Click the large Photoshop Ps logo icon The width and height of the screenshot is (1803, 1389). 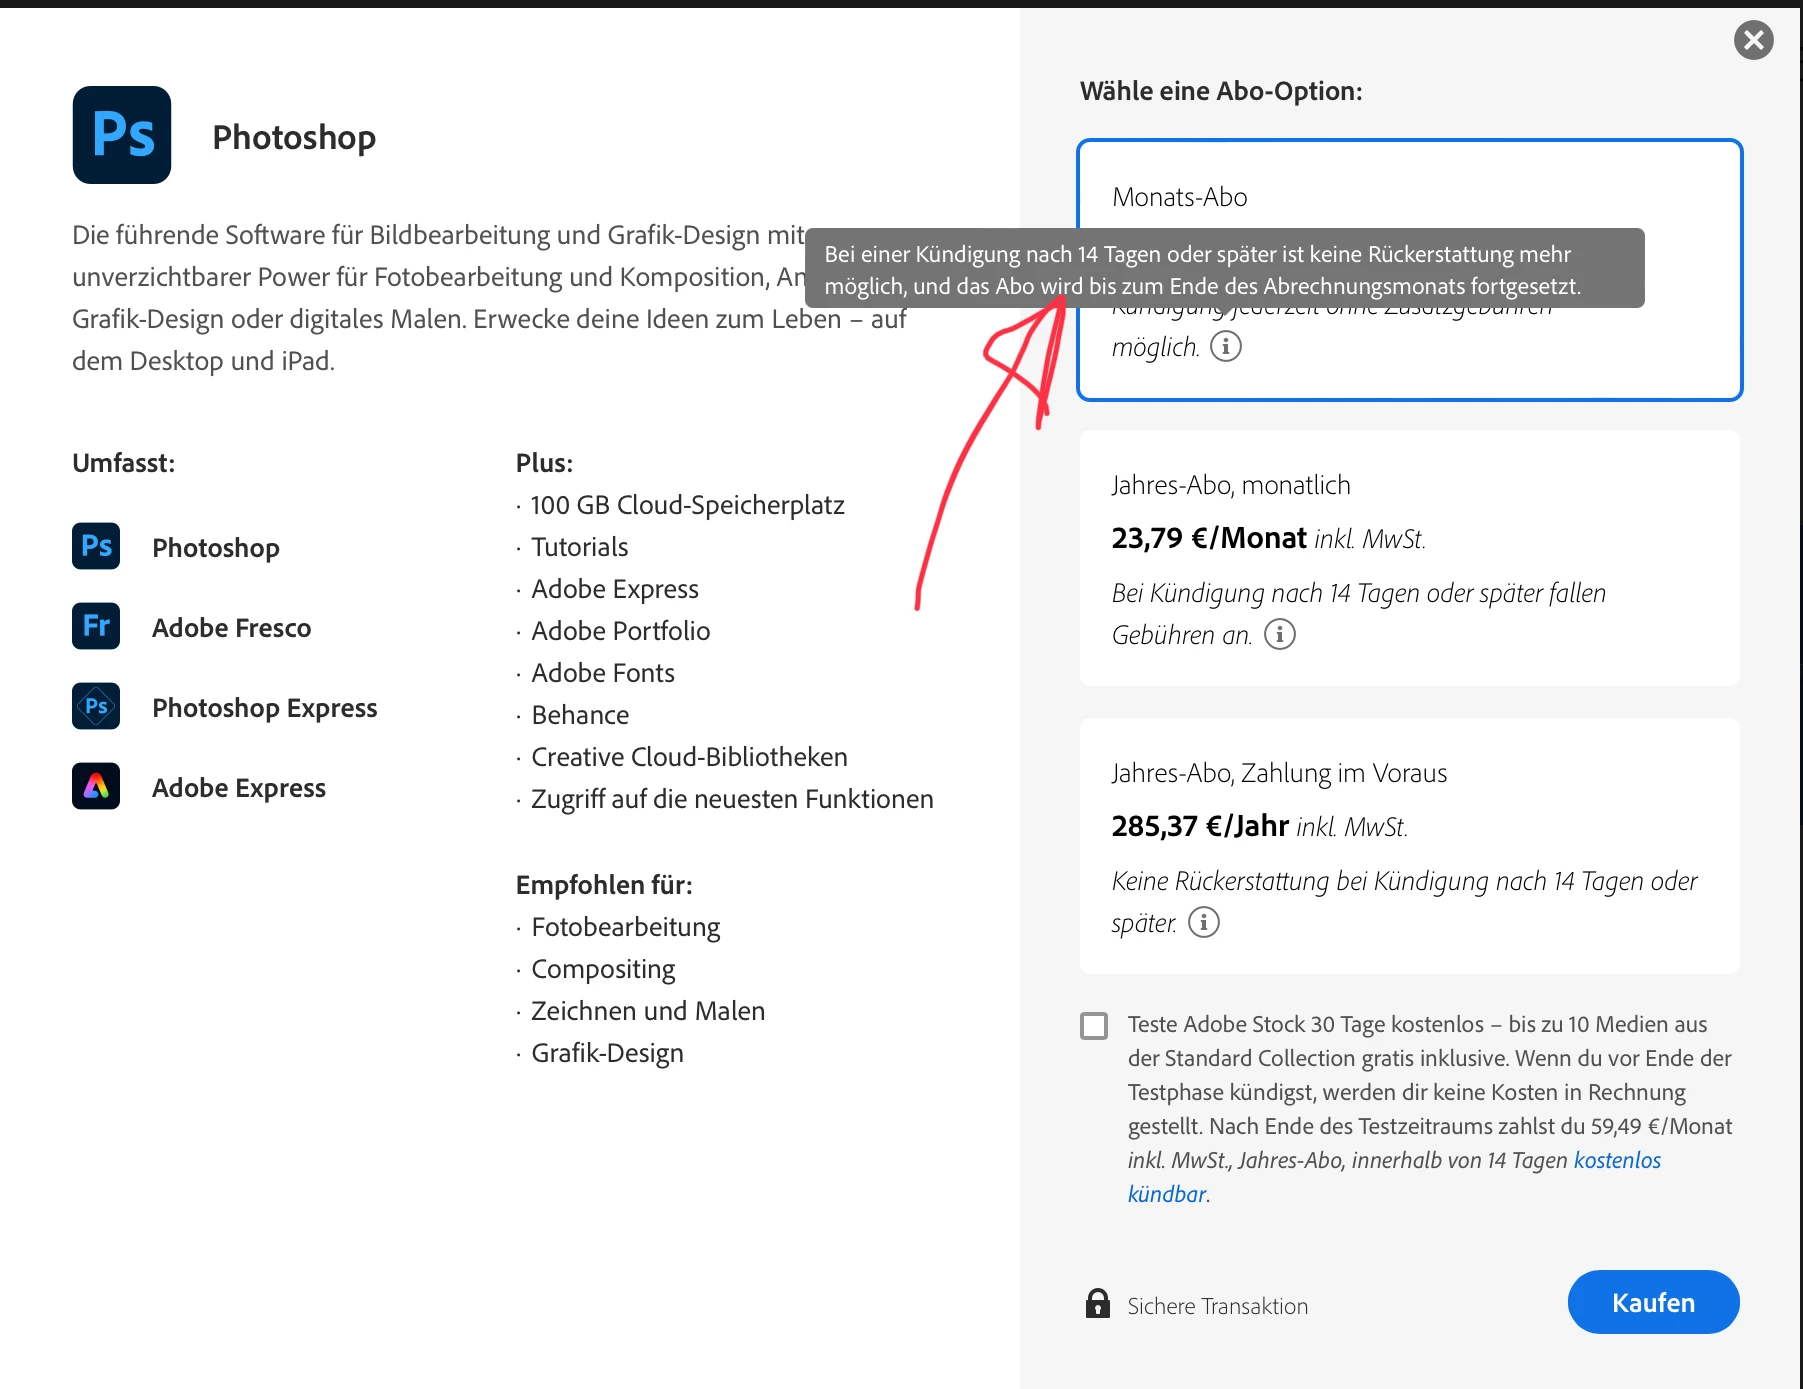122,135
